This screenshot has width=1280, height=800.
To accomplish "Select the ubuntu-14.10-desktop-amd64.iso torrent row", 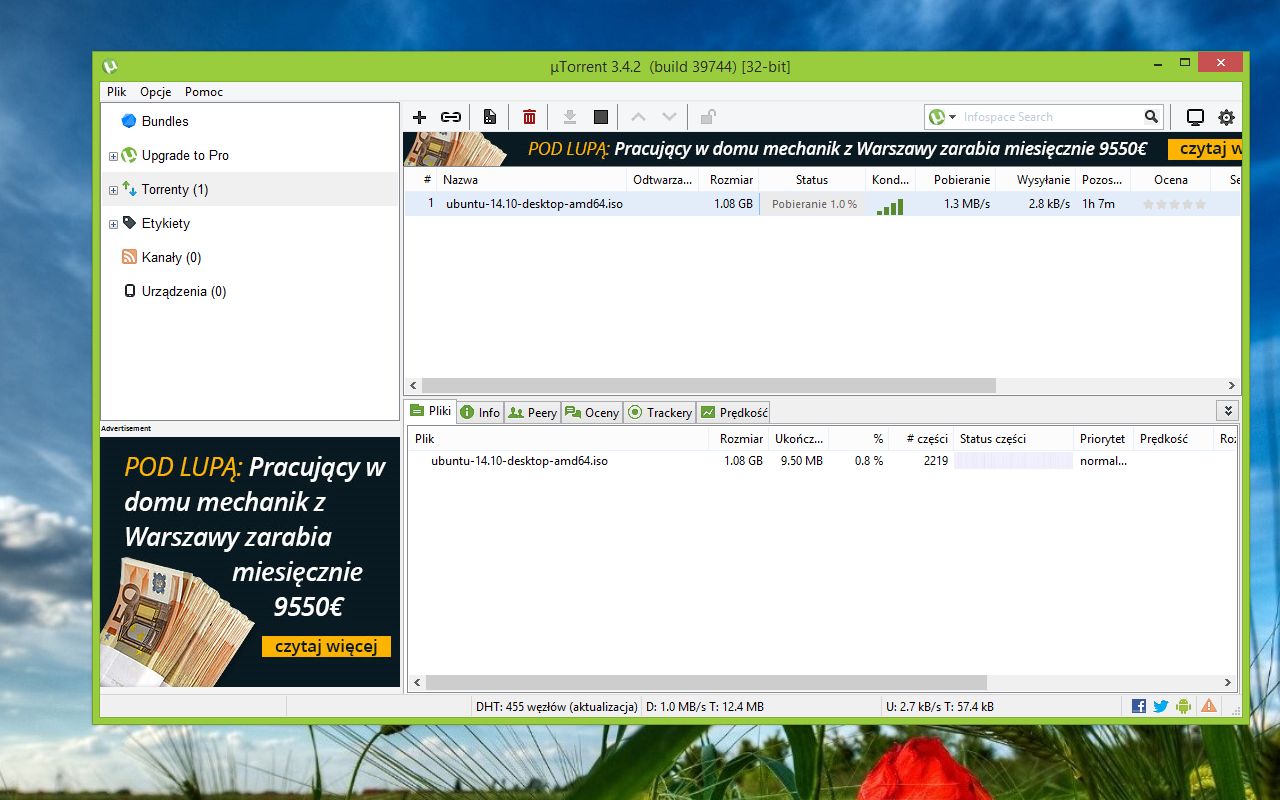I will [822, 204].
